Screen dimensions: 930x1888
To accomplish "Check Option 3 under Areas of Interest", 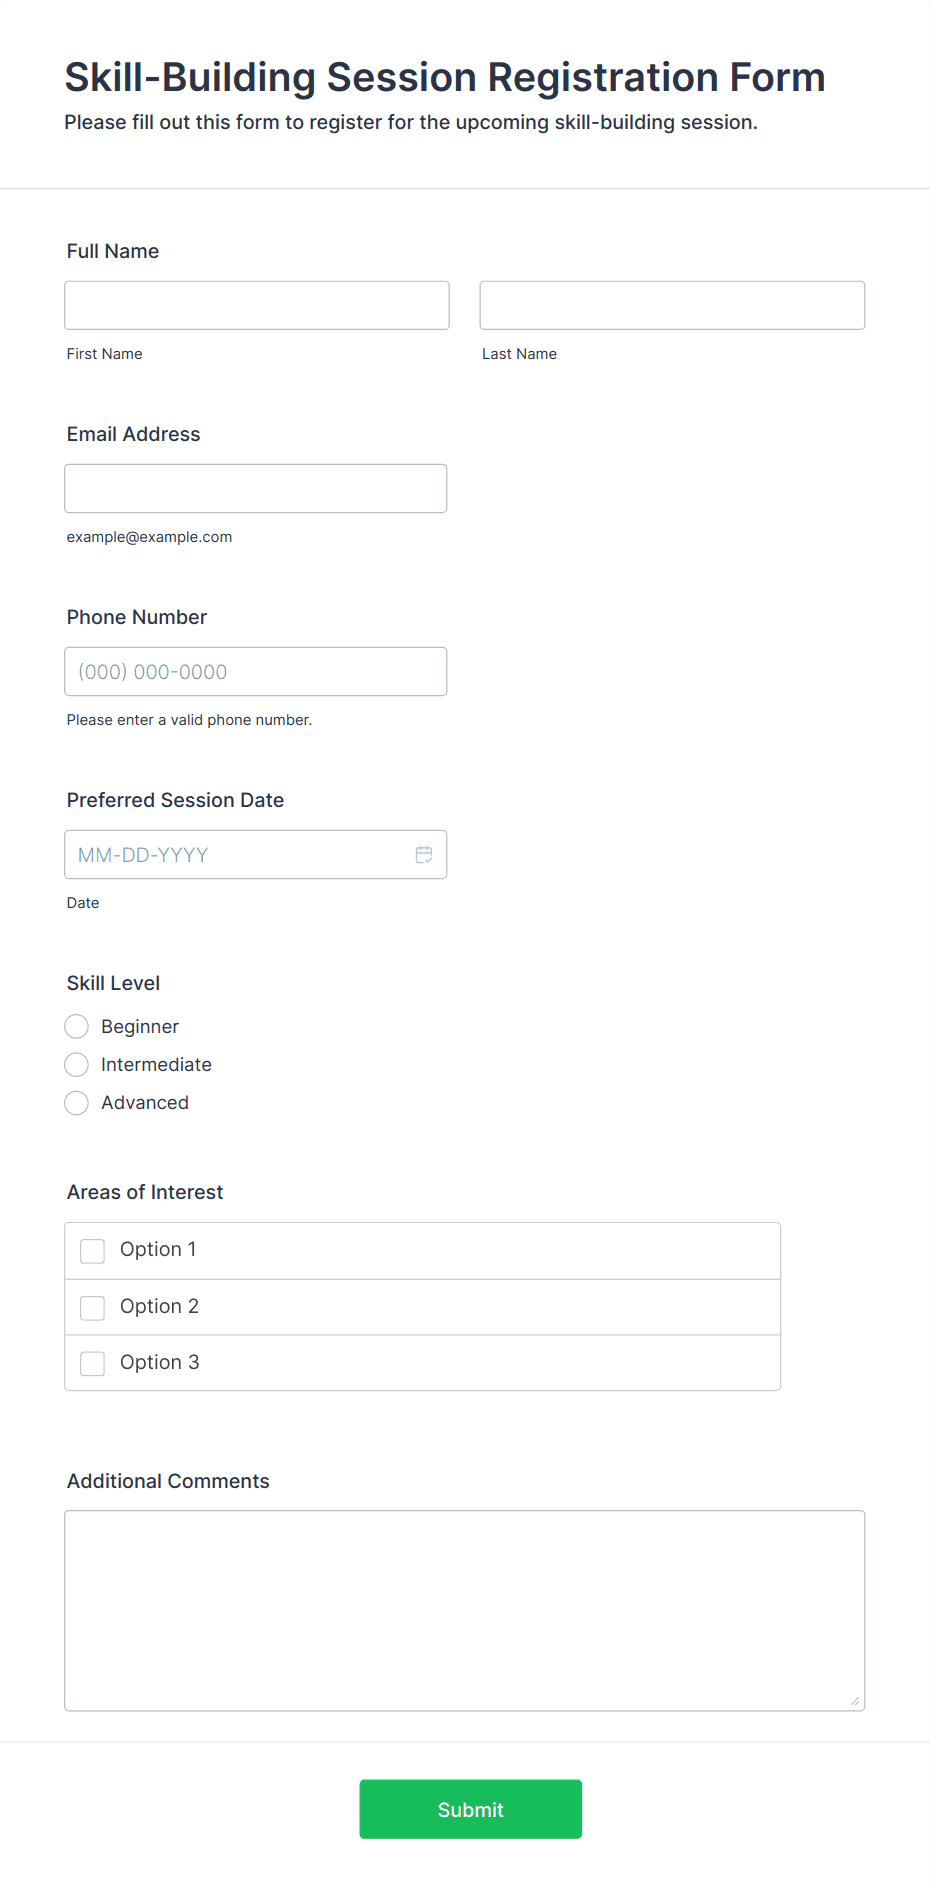I will pyautogui.click(x=92, y=1362).
